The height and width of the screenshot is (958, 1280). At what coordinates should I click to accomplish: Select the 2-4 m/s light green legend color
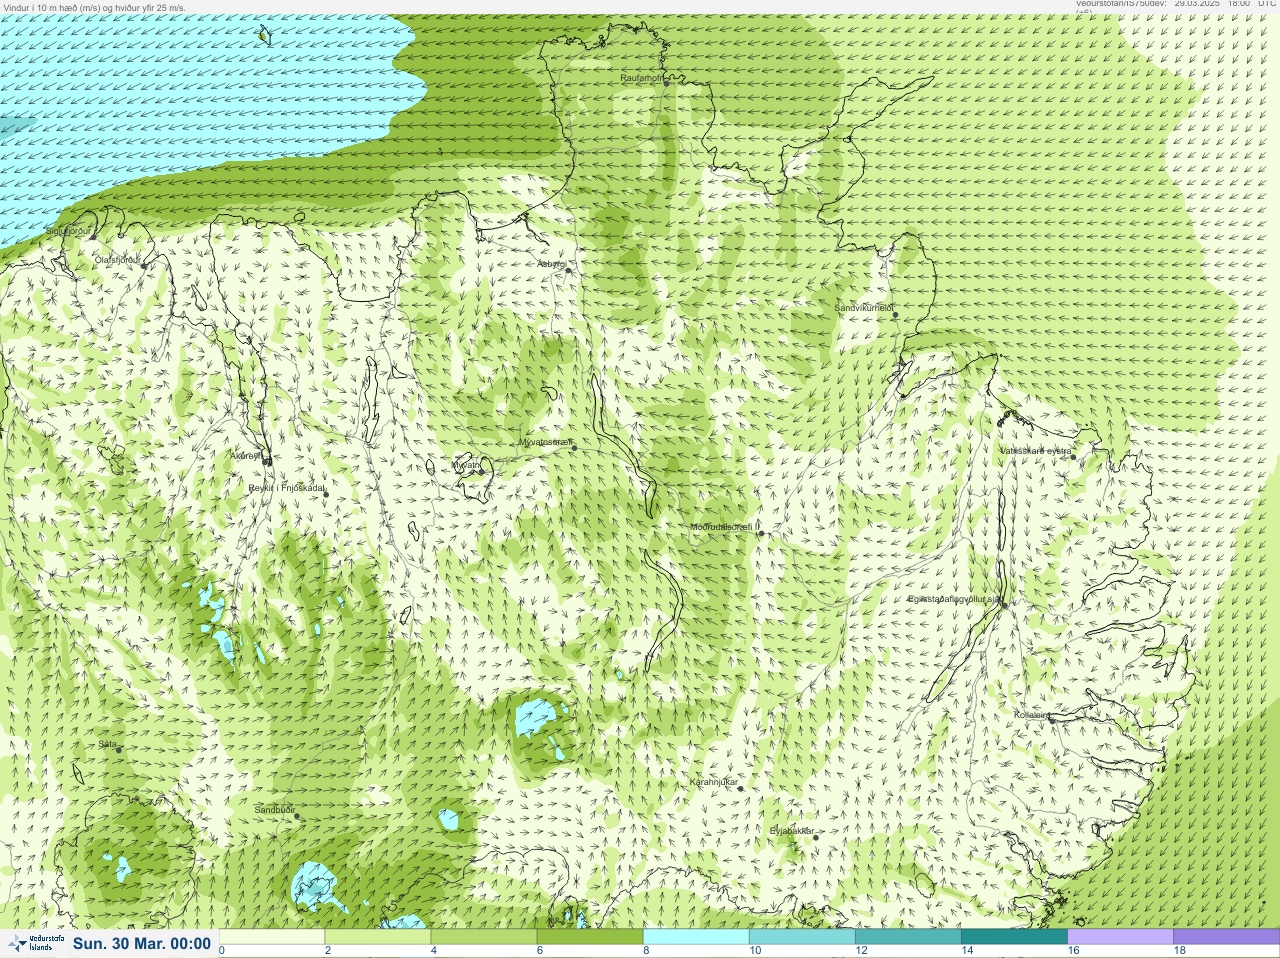tap(378, 937)
